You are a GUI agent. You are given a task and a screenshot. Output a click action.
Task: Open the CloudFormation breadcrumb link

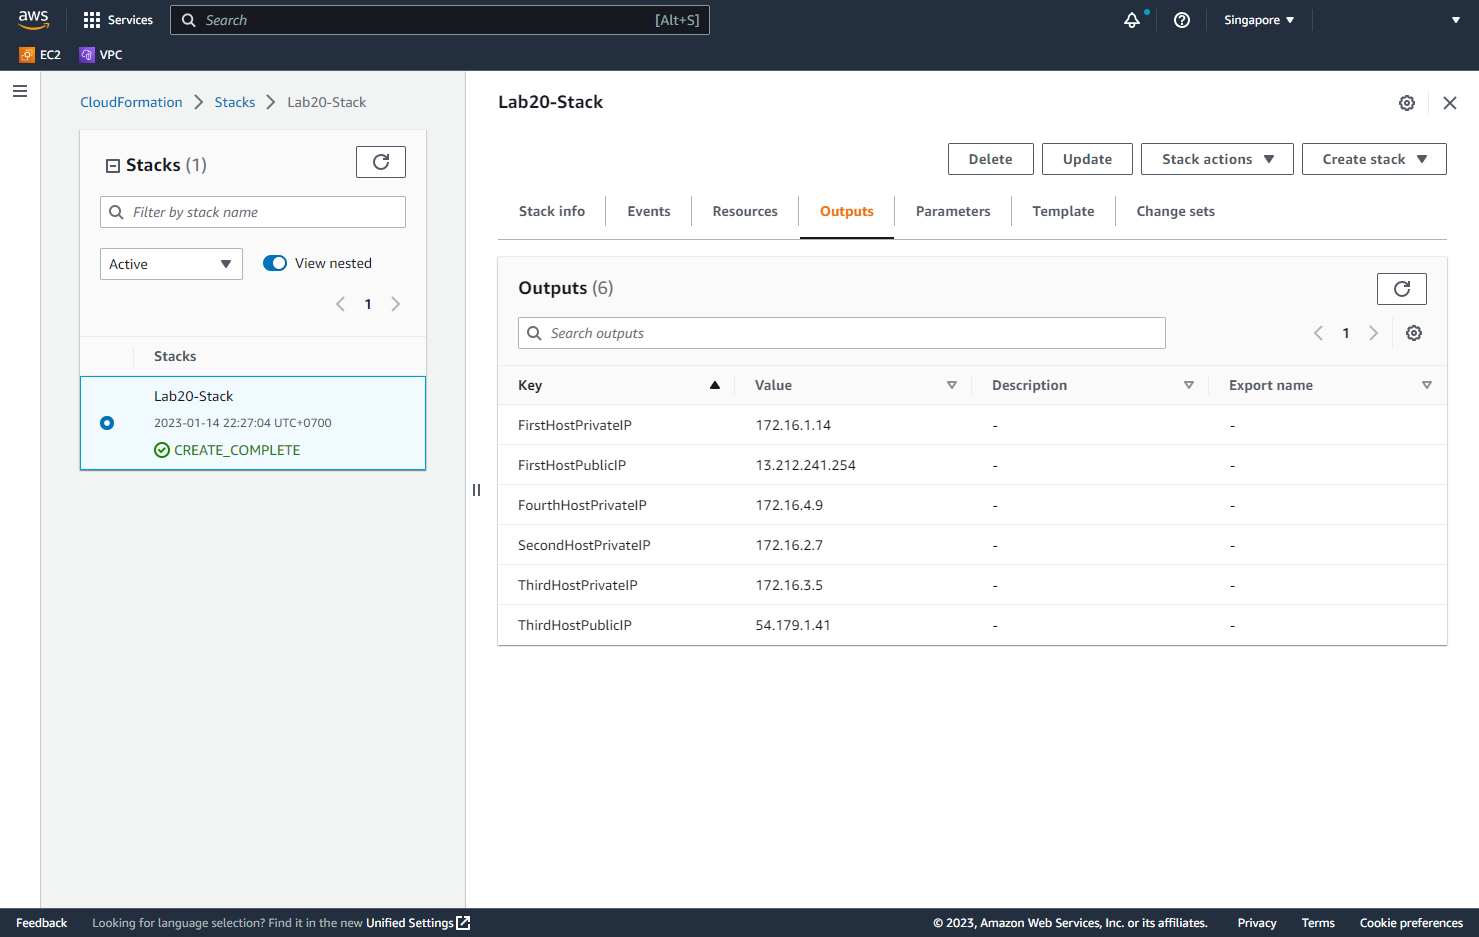(131, 102)
